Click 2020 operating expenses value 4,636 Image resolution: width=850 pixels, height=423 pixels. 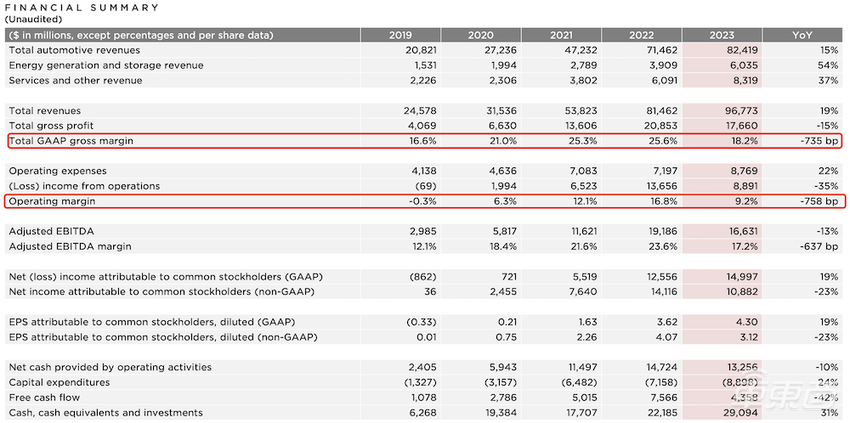pyautogui.click(x=504, y=171)
